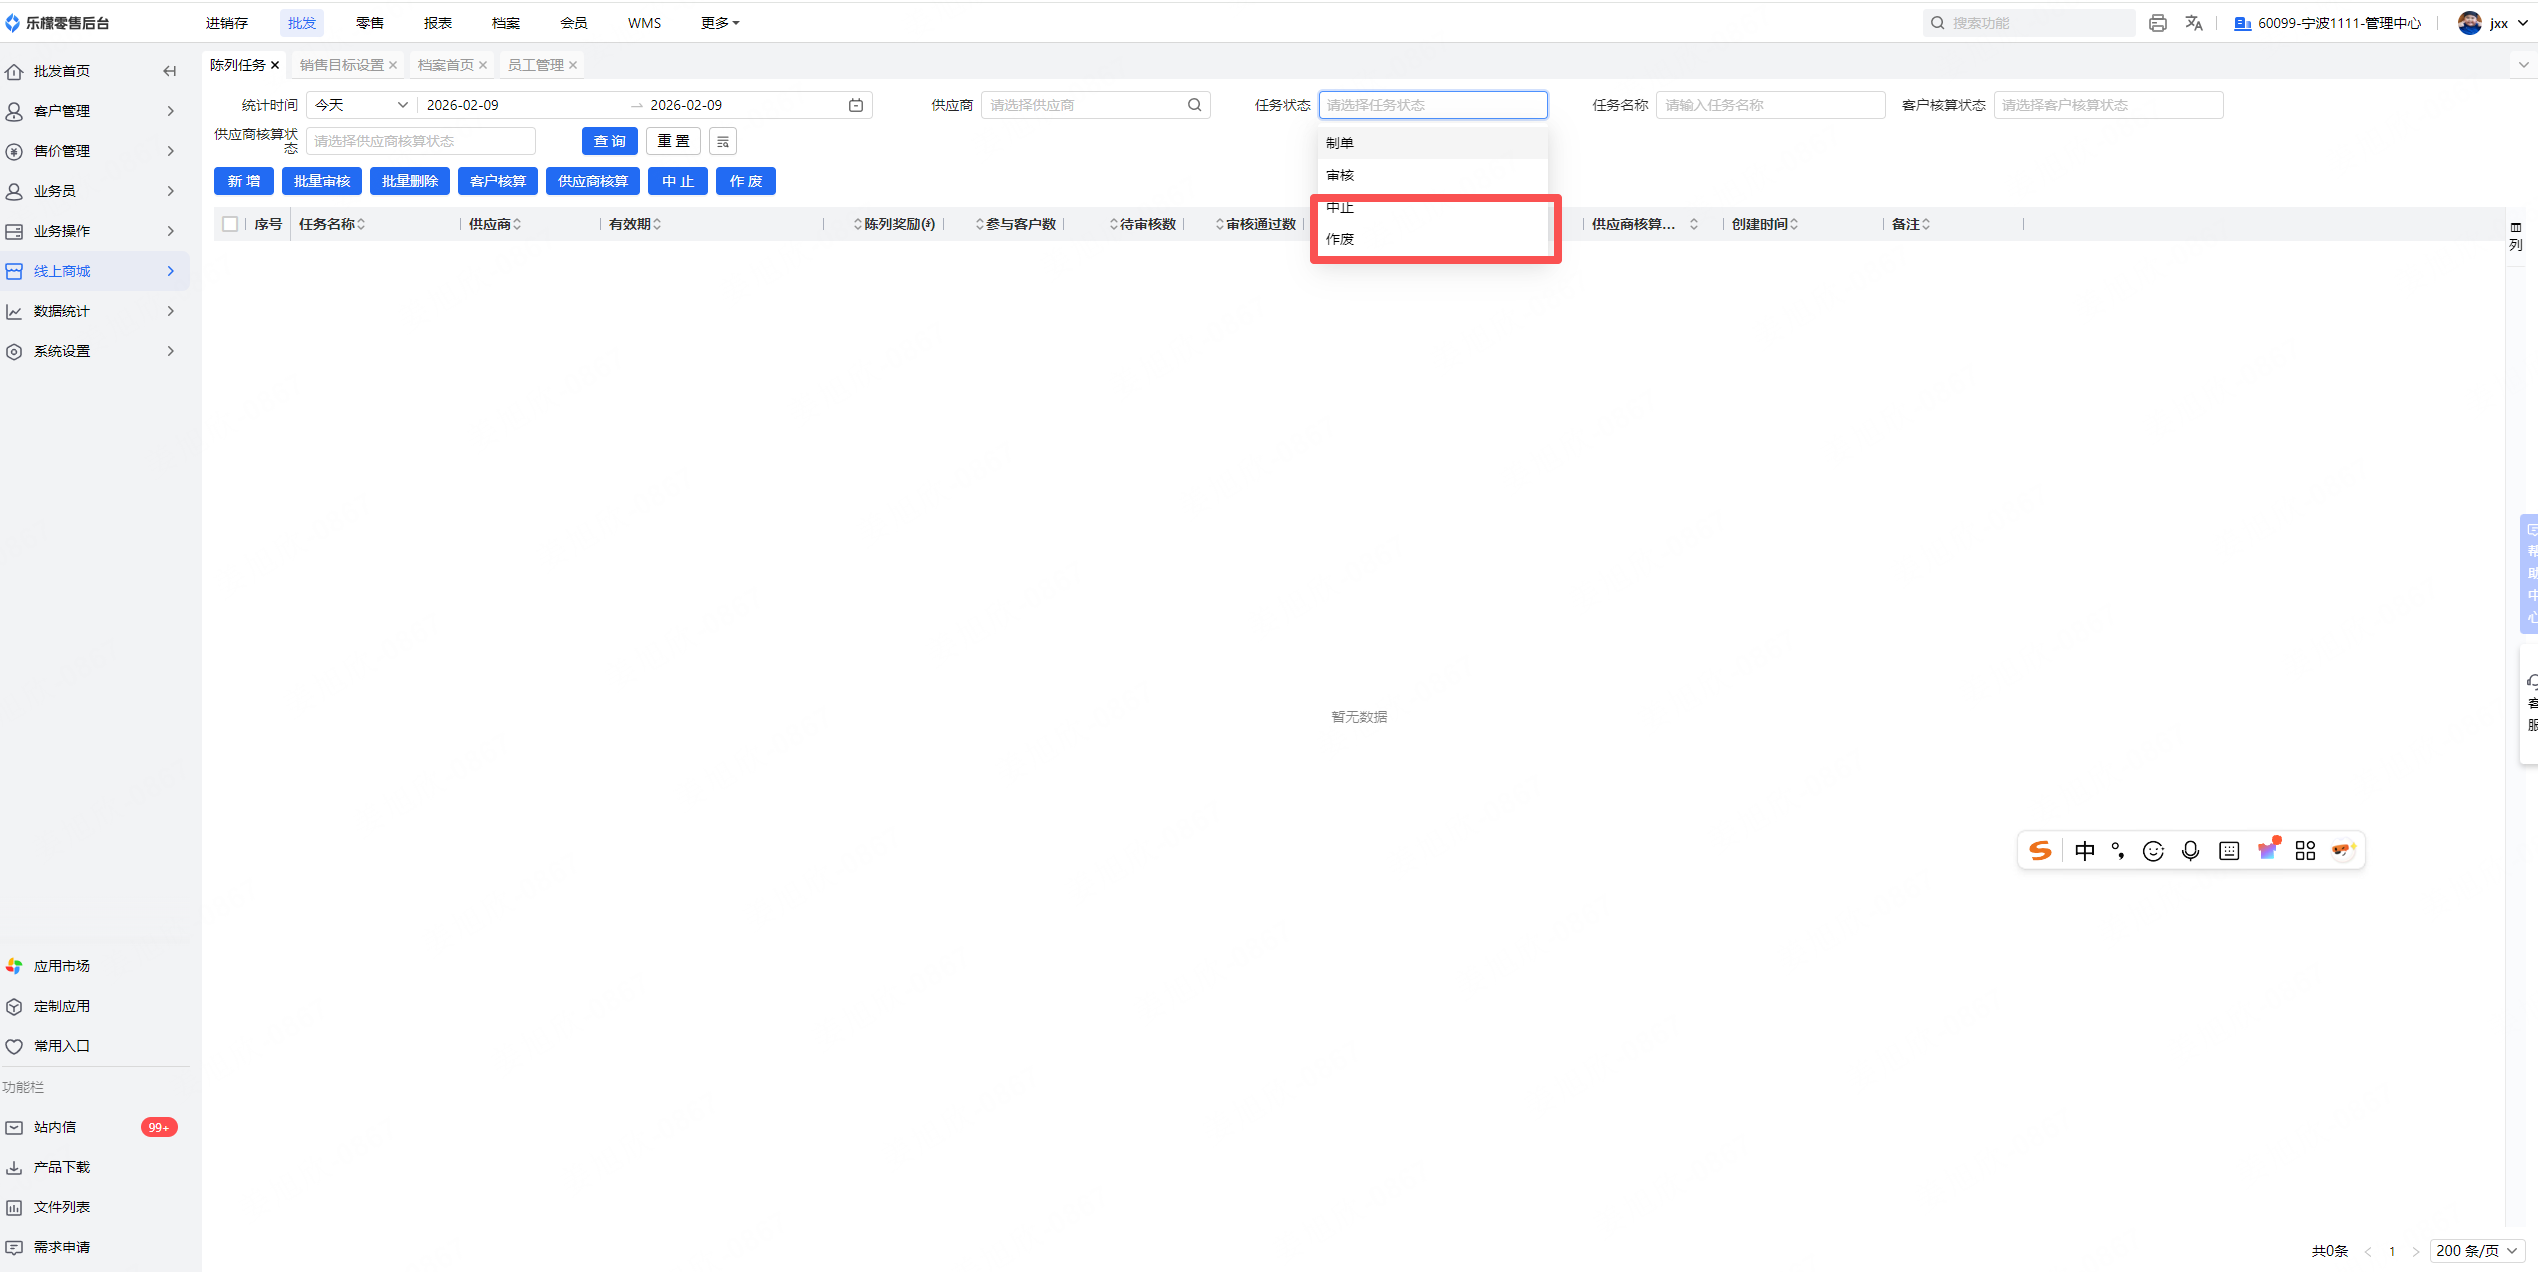This screenshot has width=2538, height=1272.
Task: Open 200 条/页 page size dropdown
Action: point(2476,1250)
